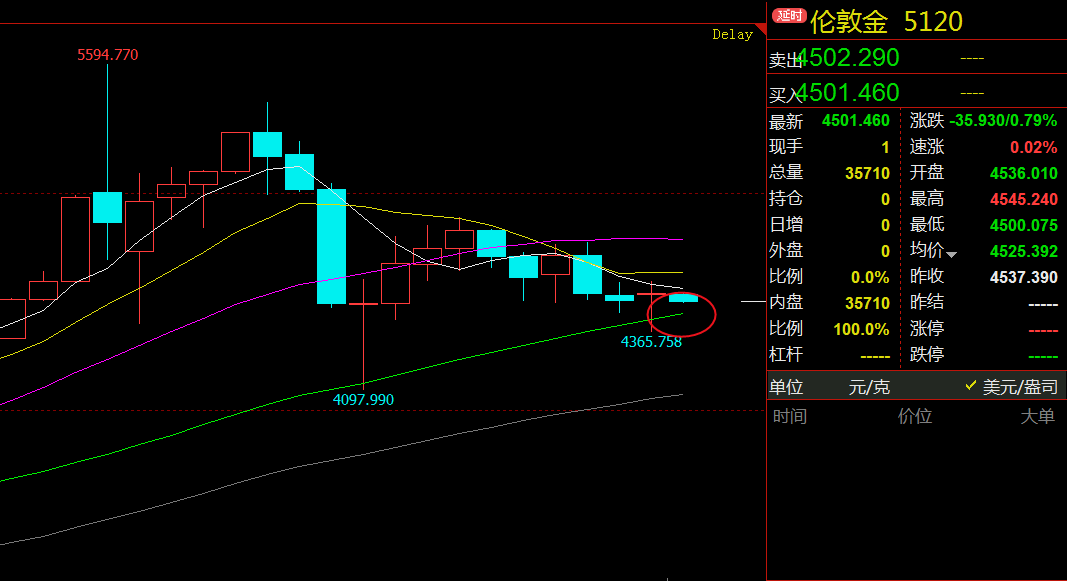Click the 伦敦金 instrument title
The height and width of the screenshot is (581, 1067).
pyautogui.click(x=849, y=22)
